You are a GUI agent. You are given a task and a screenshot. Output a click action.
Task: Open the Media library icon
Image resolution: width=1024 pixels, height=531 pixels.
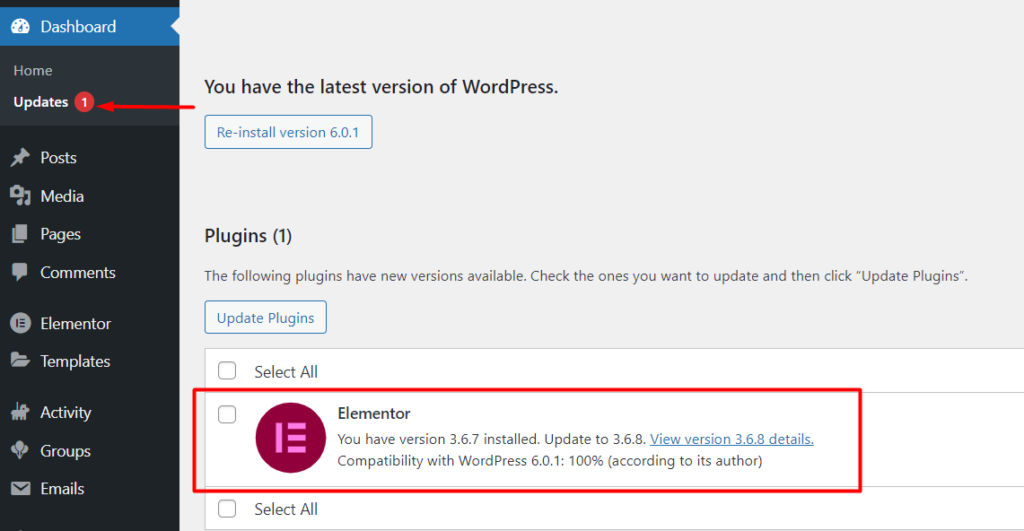coord(20,195)
